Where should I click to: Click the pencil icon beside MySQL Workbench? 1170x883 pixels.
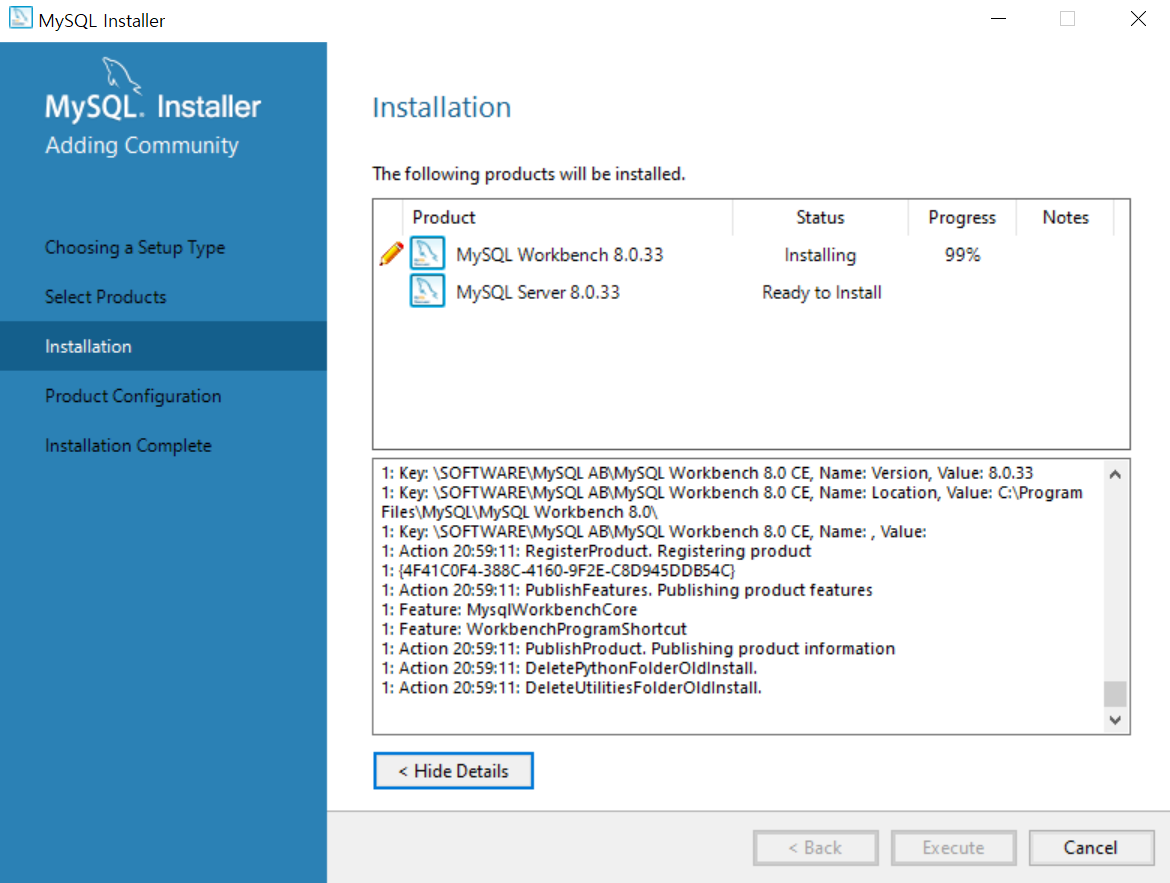(x=391, y=254)
